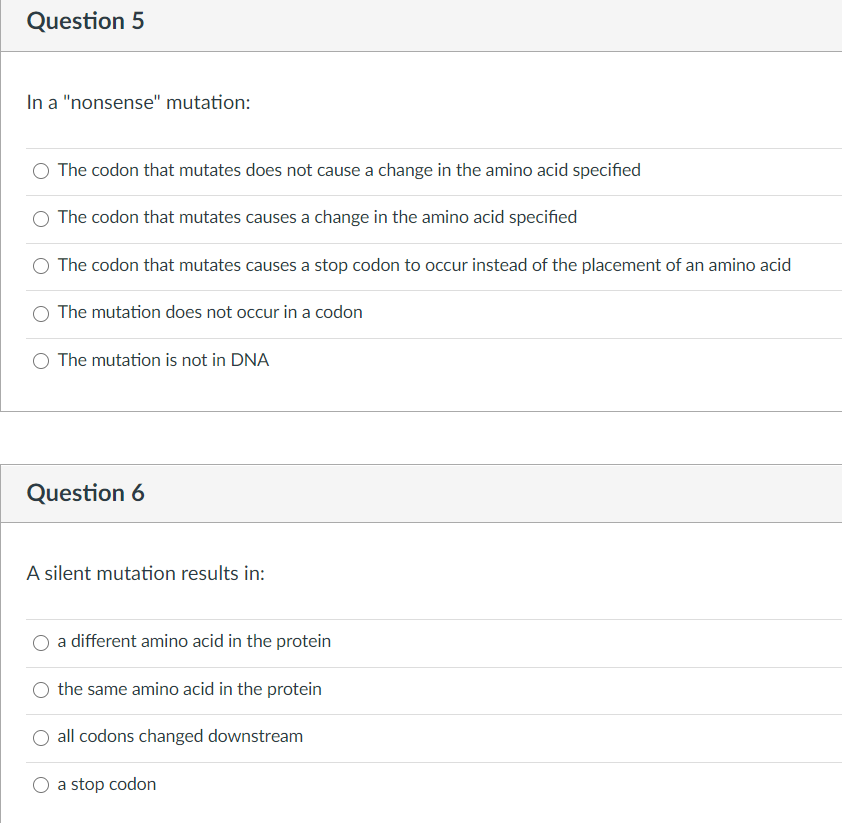Click answer text 'a stop codon' label
The width and height of the screenshot is (842, 823).
[107, 784]
